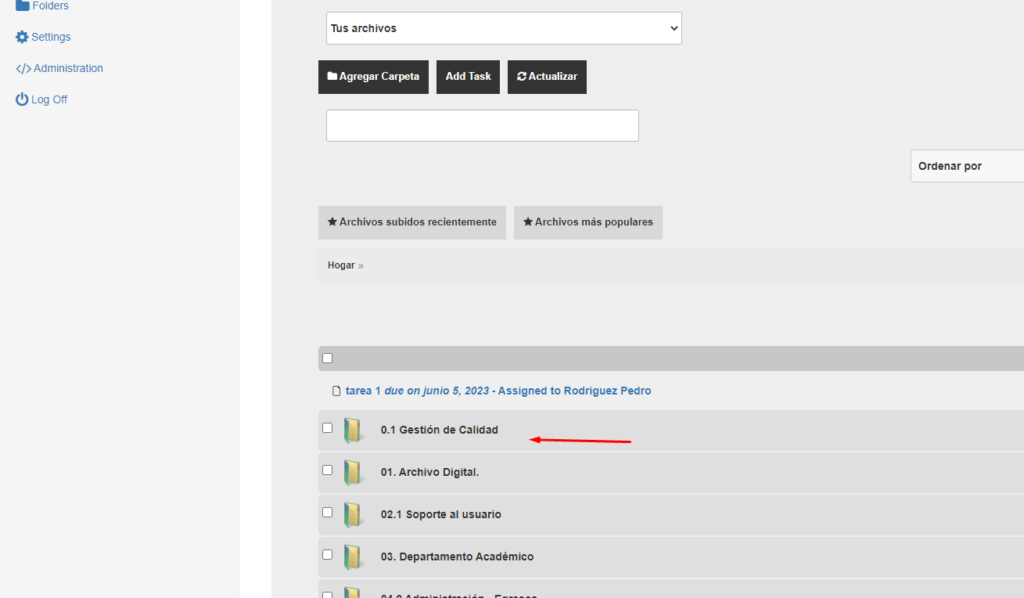Tick the checkbox for 02.1 Soporte al usuario
Image resolution: width=1024 pixels, height=598 pixels.
click(x=328, y=512)
